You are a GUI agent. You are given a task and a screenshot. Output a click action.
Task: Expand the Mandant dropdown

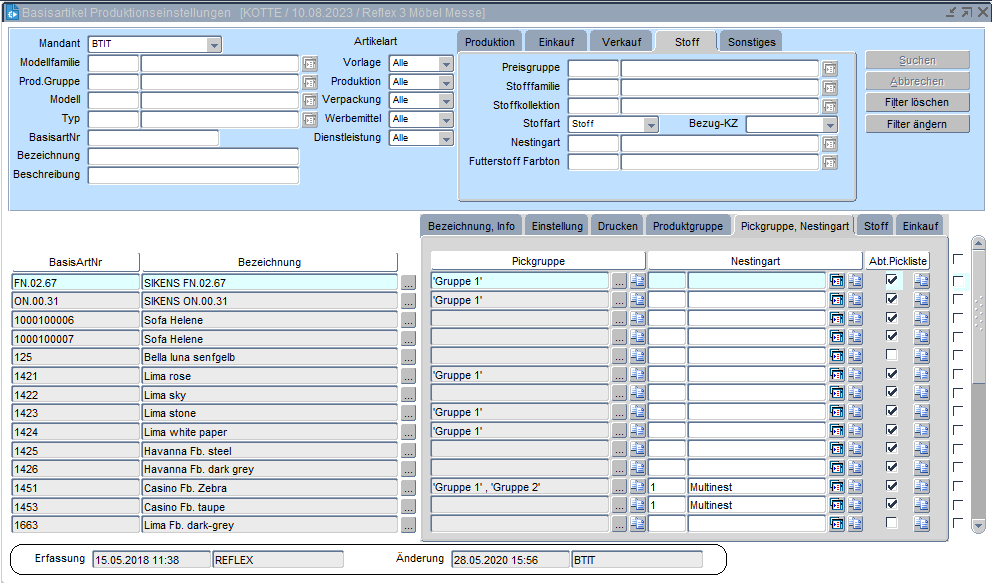(214, 45)
